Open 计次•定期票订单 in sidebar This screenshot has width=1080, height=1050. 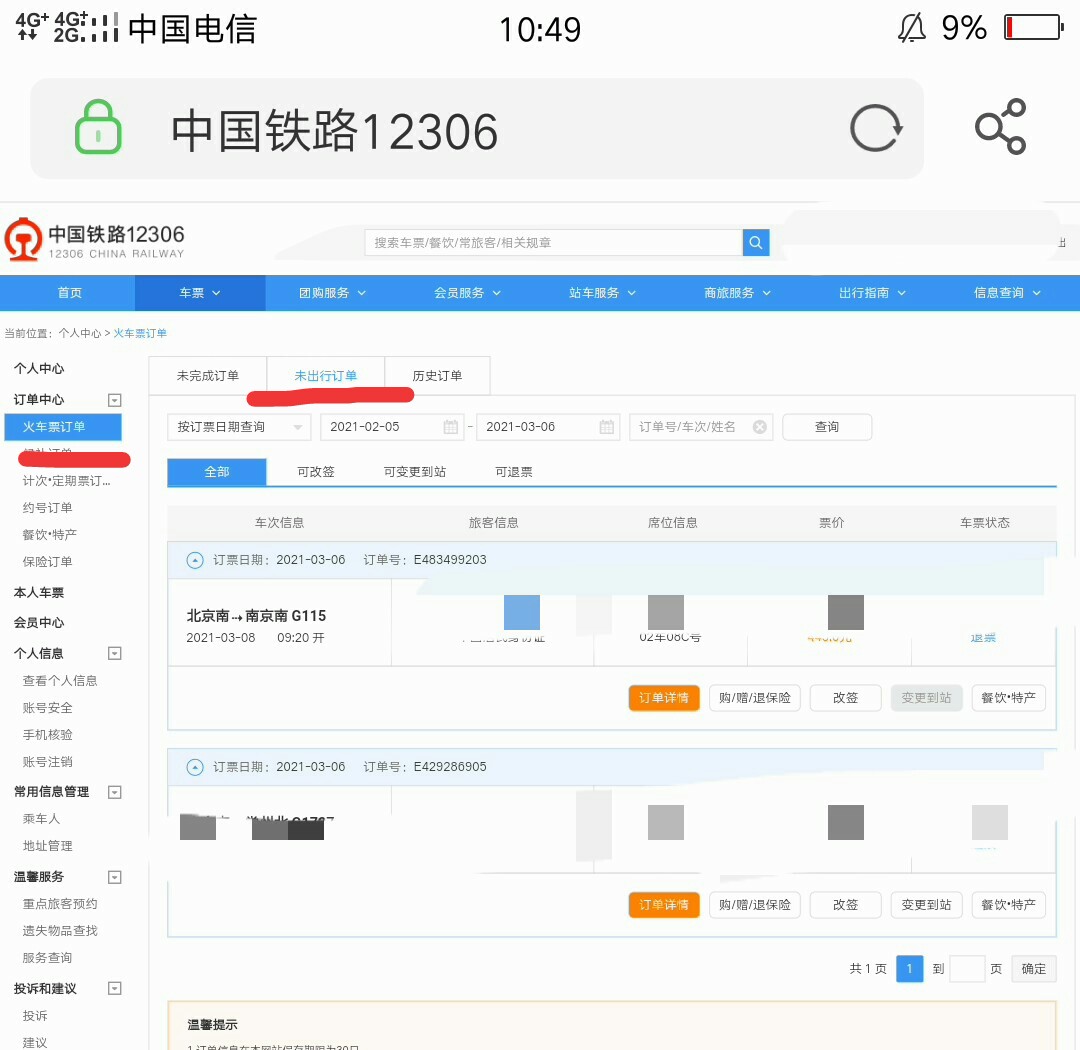coord(67,481)
